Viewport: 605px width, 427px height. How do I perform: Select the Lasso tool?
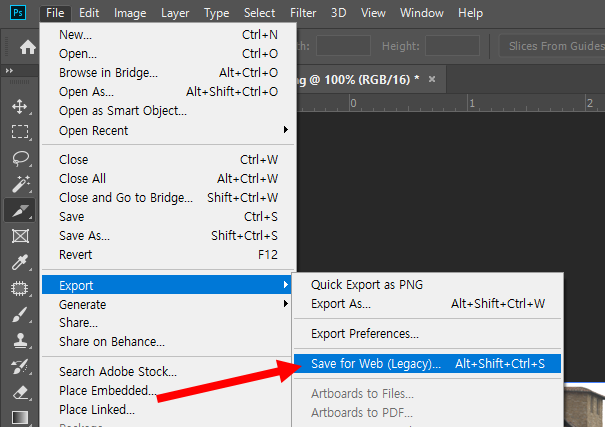20,158
